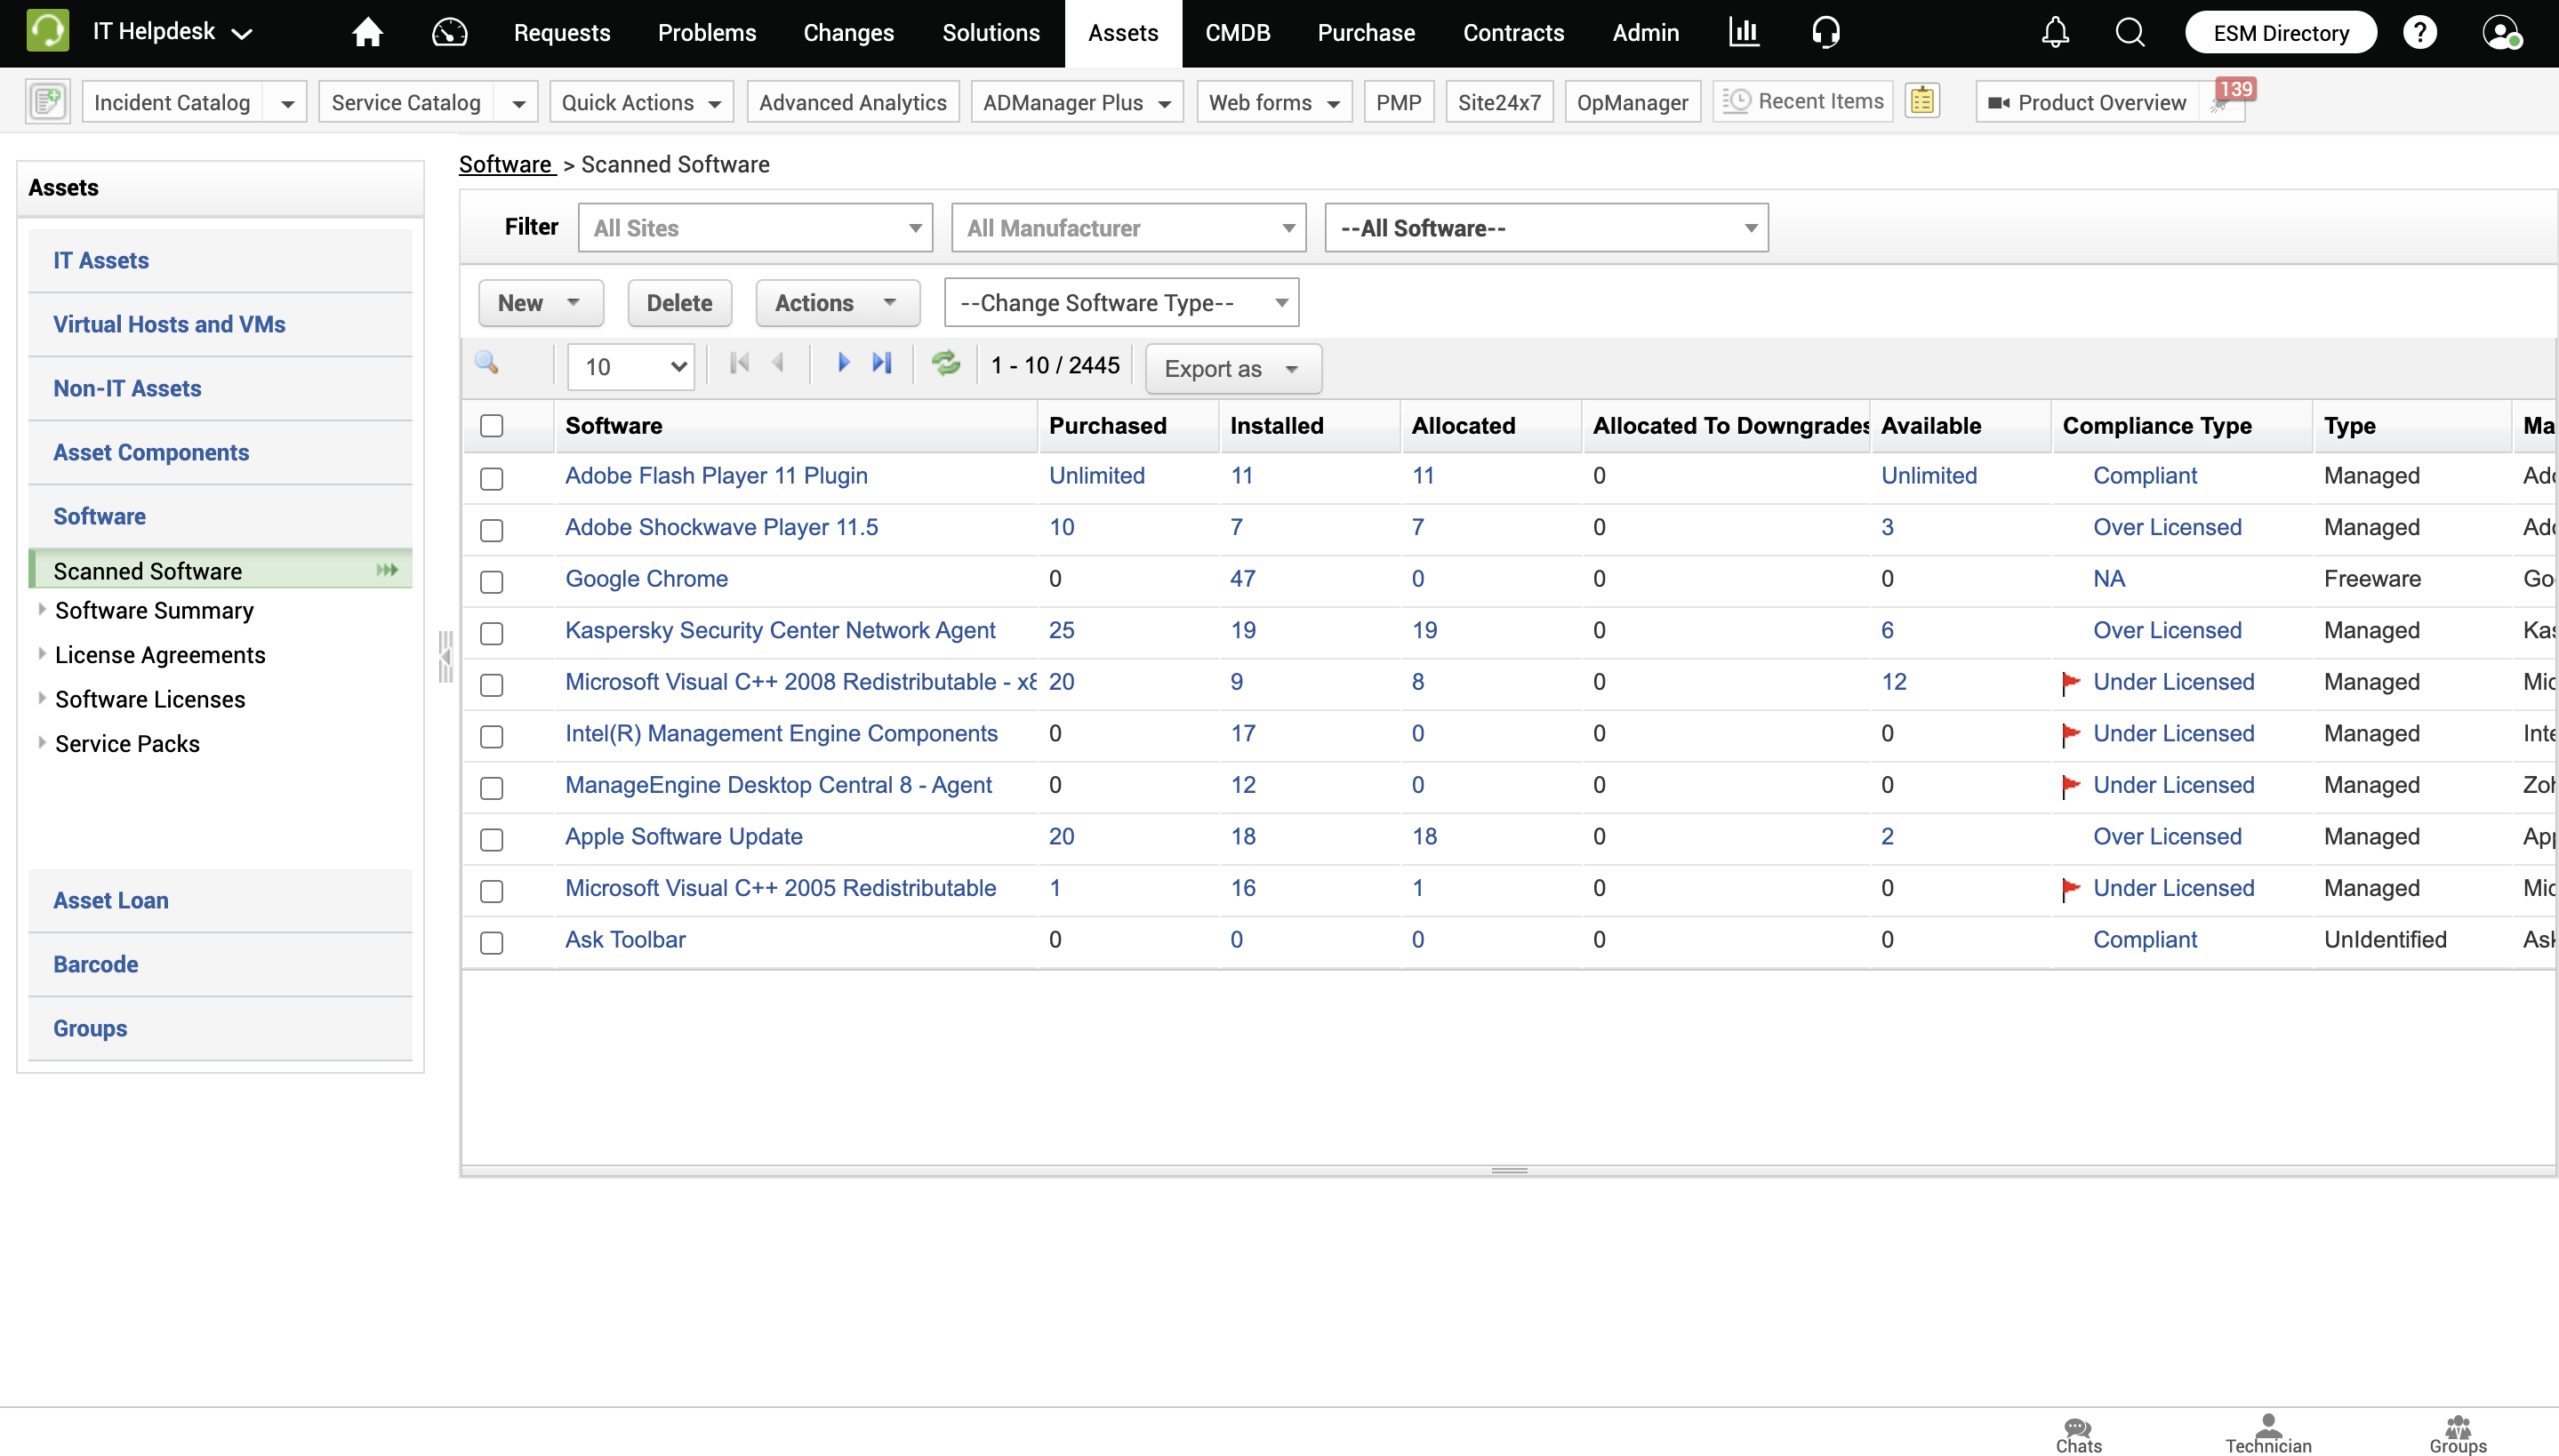Open the Reports bar chart icon
The image size is (2559, 1456).
point(1744,33)
